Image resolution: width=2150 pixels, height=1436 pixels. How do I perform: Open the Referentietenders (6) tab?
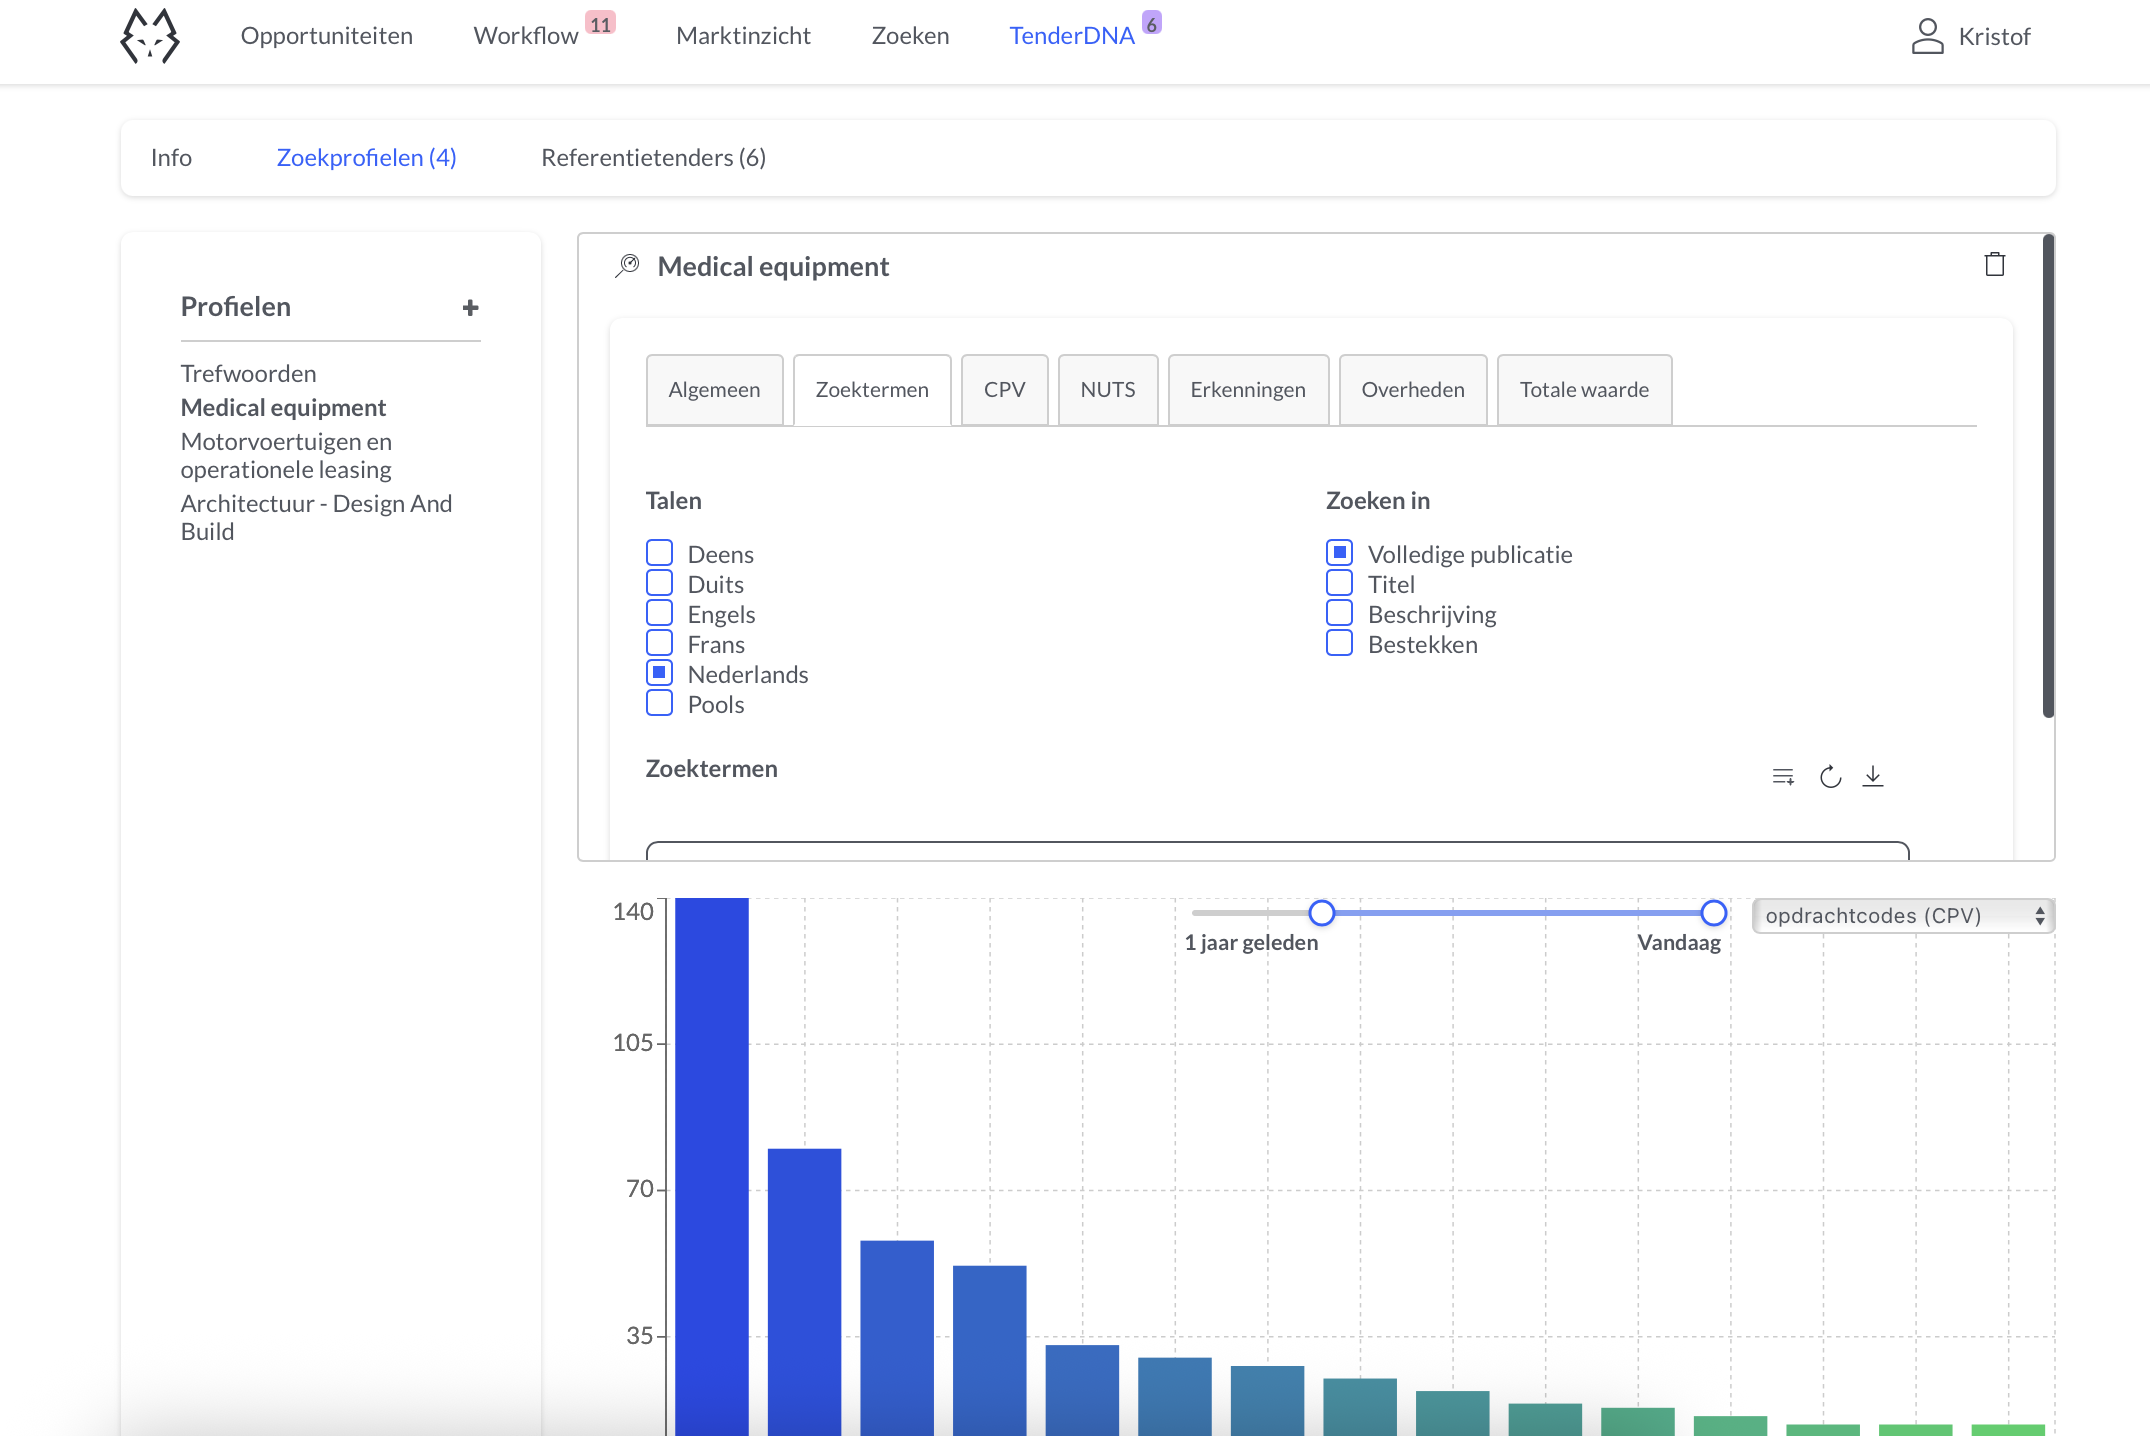pyautogui.click(x=653, y=157)
